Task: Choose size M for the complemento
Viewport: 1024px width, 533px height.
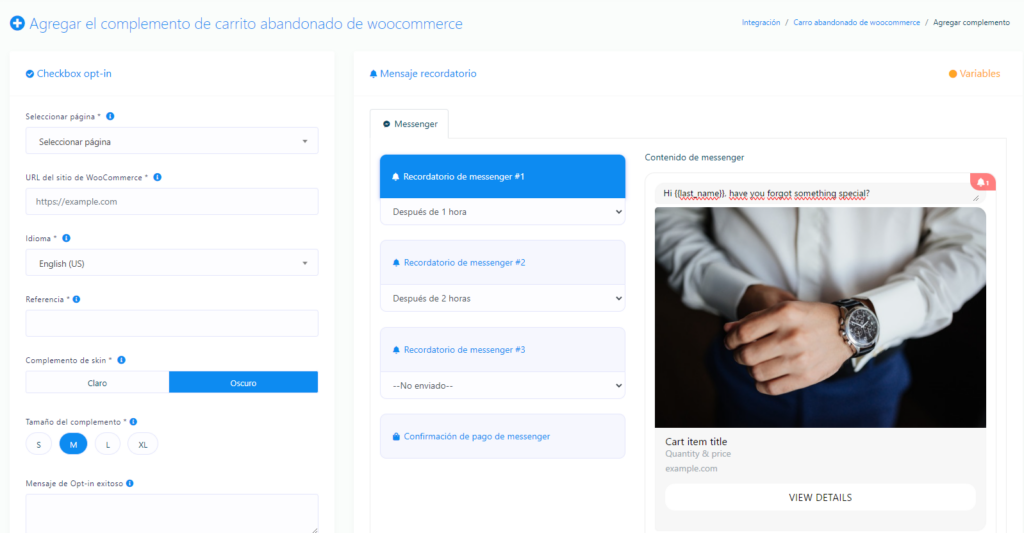Action: click(x=73, y=444)
